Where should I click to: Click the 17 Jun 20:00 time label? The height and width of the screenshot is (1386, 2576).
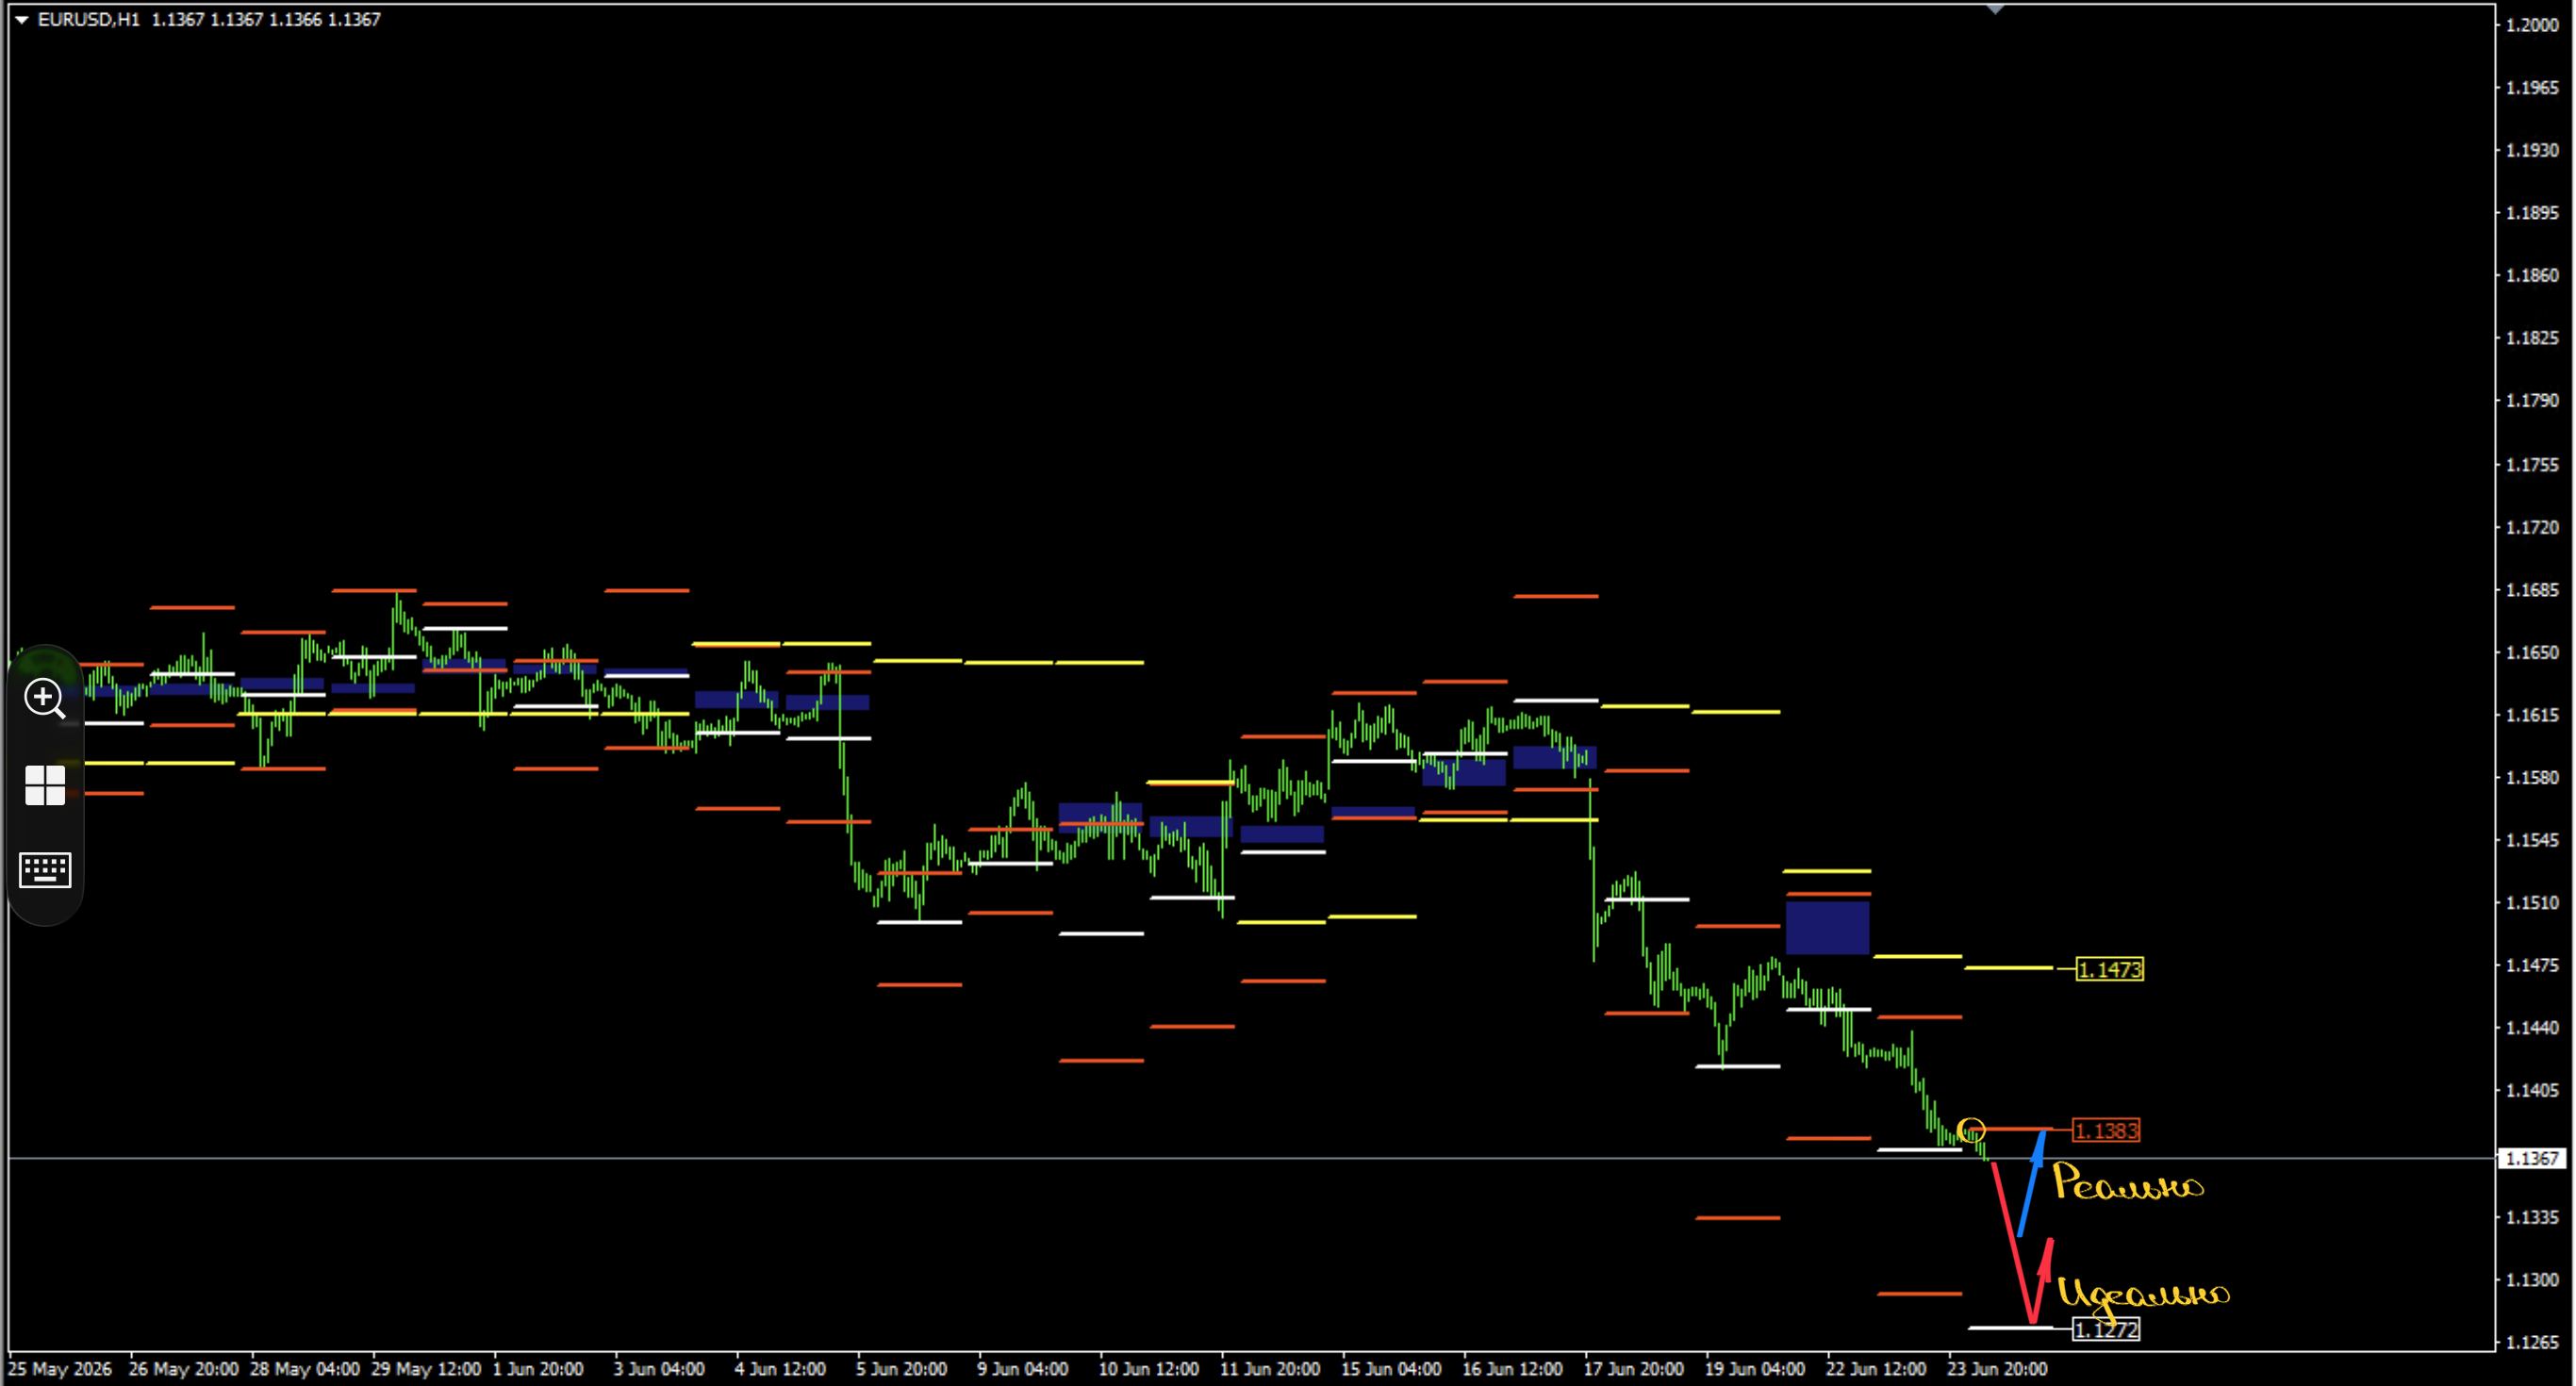[1633, 1369]
